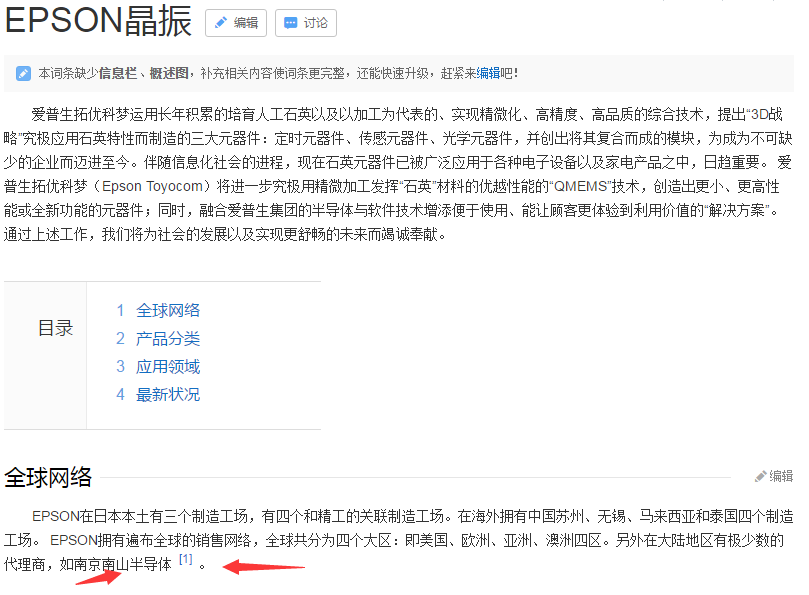This screenshot has width=809, height=595.
Task: Click the pencil icon in the top 编辑 button
Action: pyautogui.click(x=221, y=23)
